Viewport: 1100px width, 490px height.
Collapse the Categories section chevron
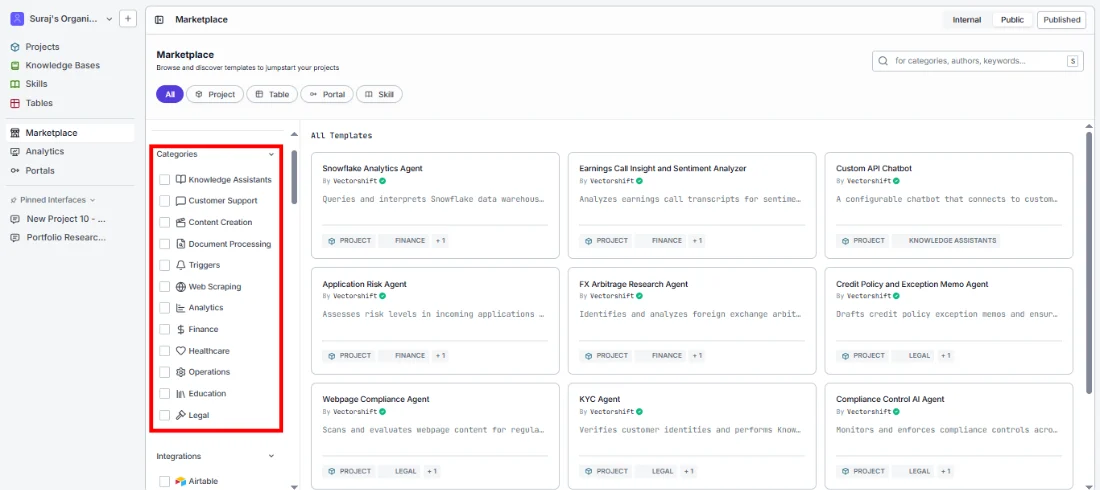271,154
